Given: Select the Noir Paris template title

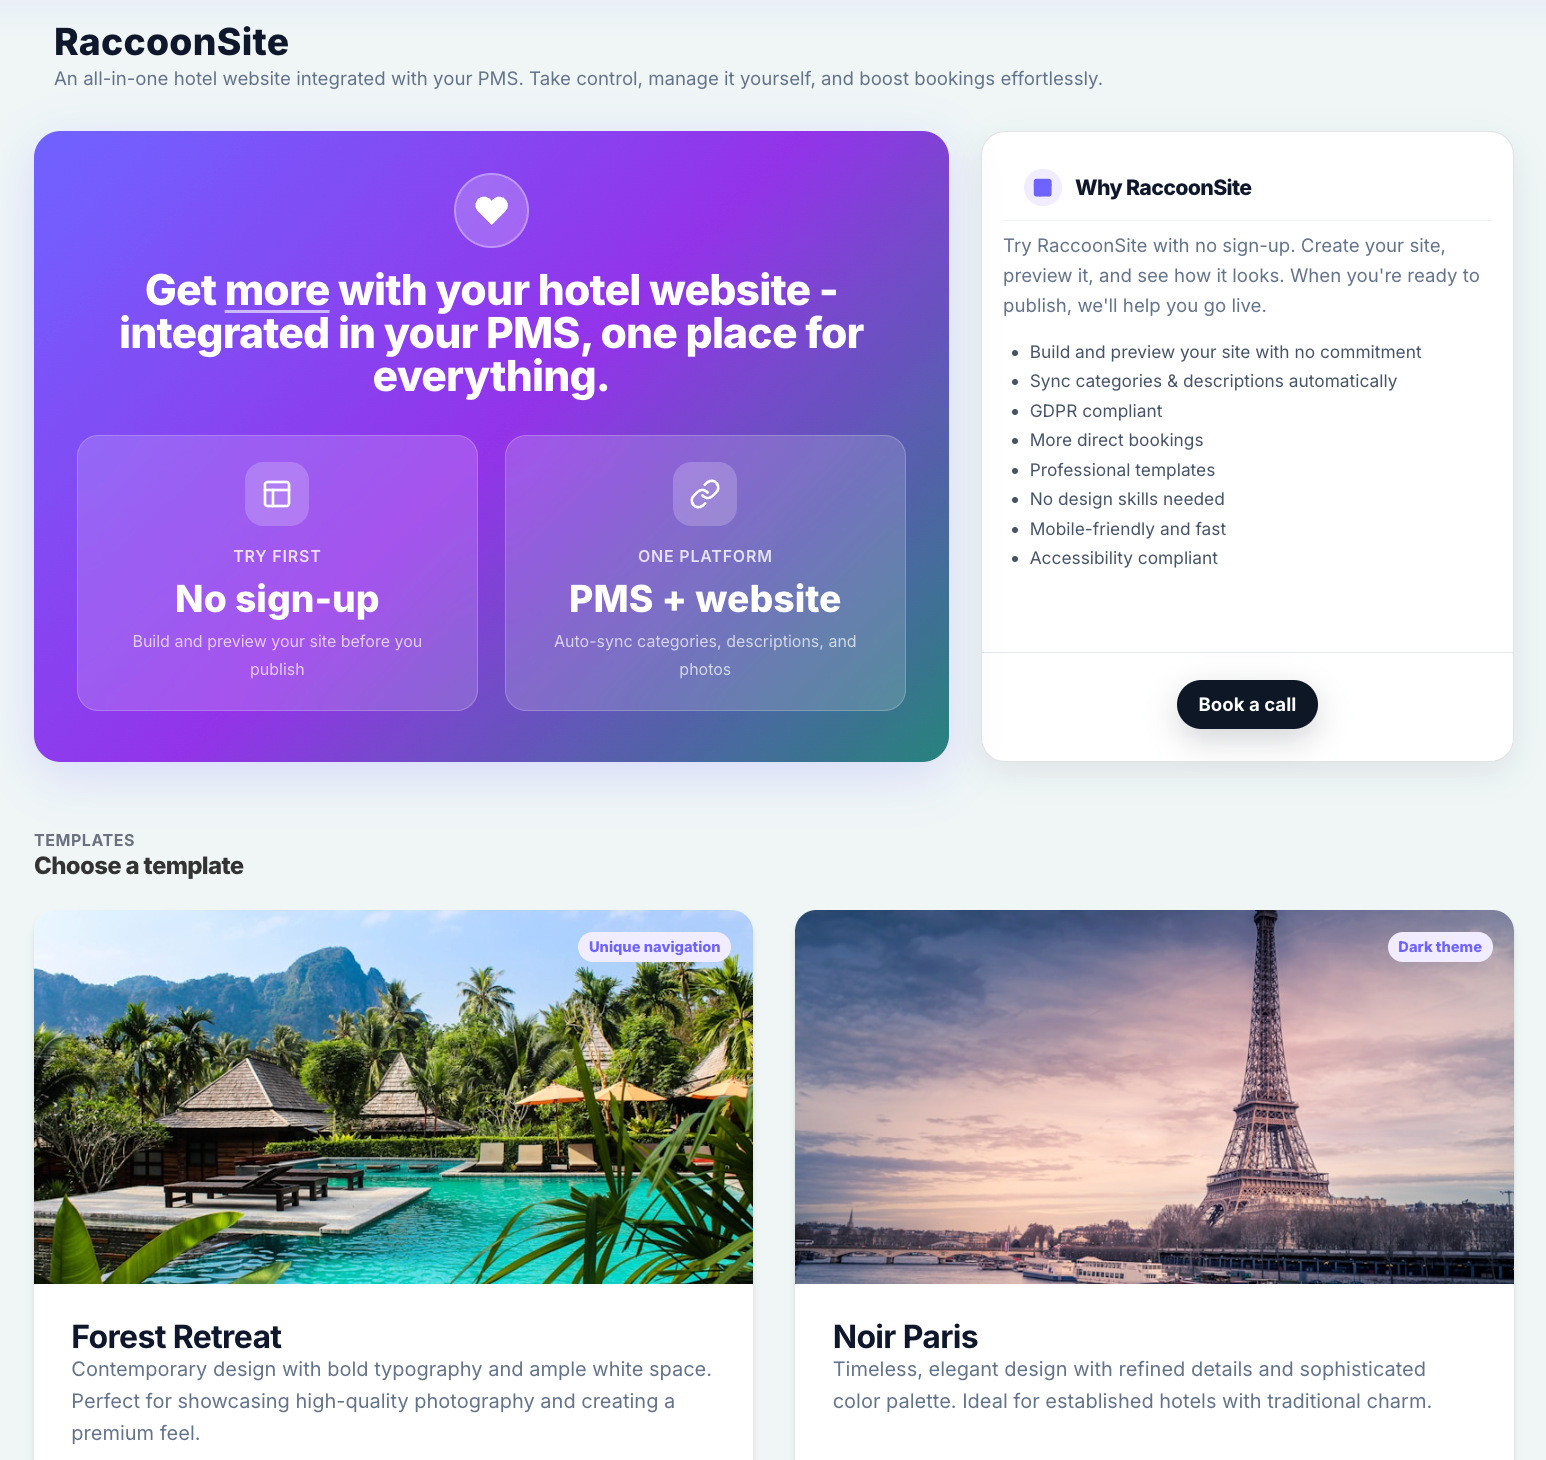Looking at the screenshot, I should click(x=905, y=1337).
